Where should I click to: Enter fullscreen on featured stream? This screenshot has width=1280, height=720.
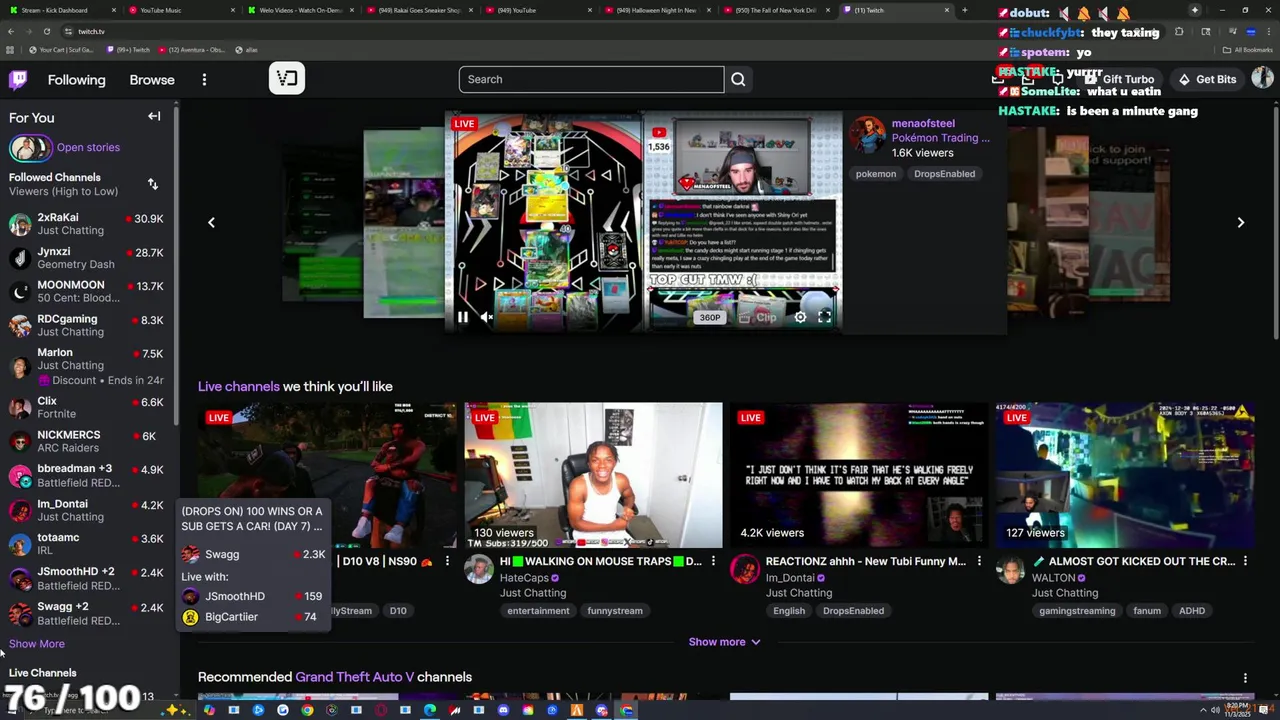point(824,317)
